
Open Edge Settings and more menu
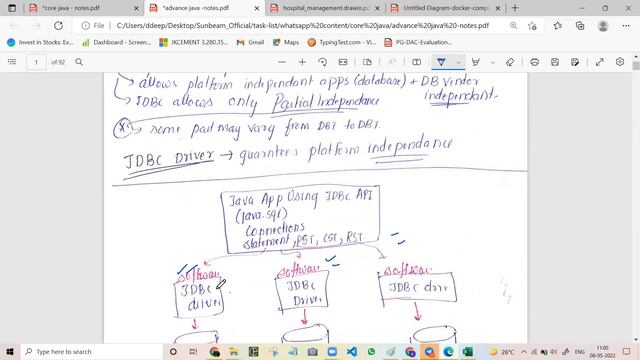[626, 26]
